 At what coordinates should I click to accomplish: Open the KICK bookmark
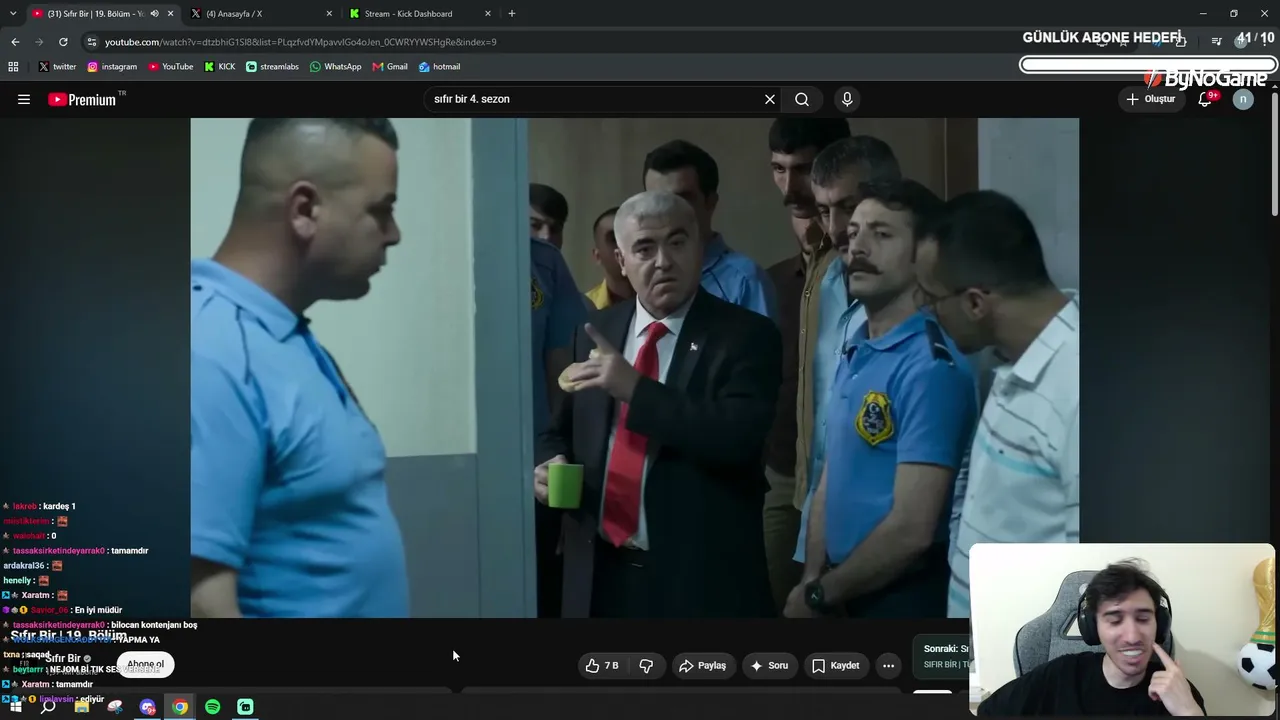tap(220, 67)
